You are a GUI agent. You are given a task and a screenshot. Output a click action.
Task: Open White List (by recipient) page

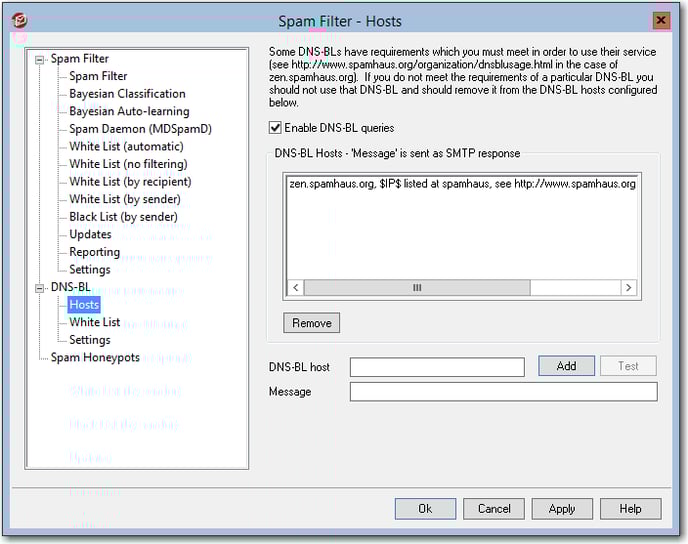click(130, 182)
